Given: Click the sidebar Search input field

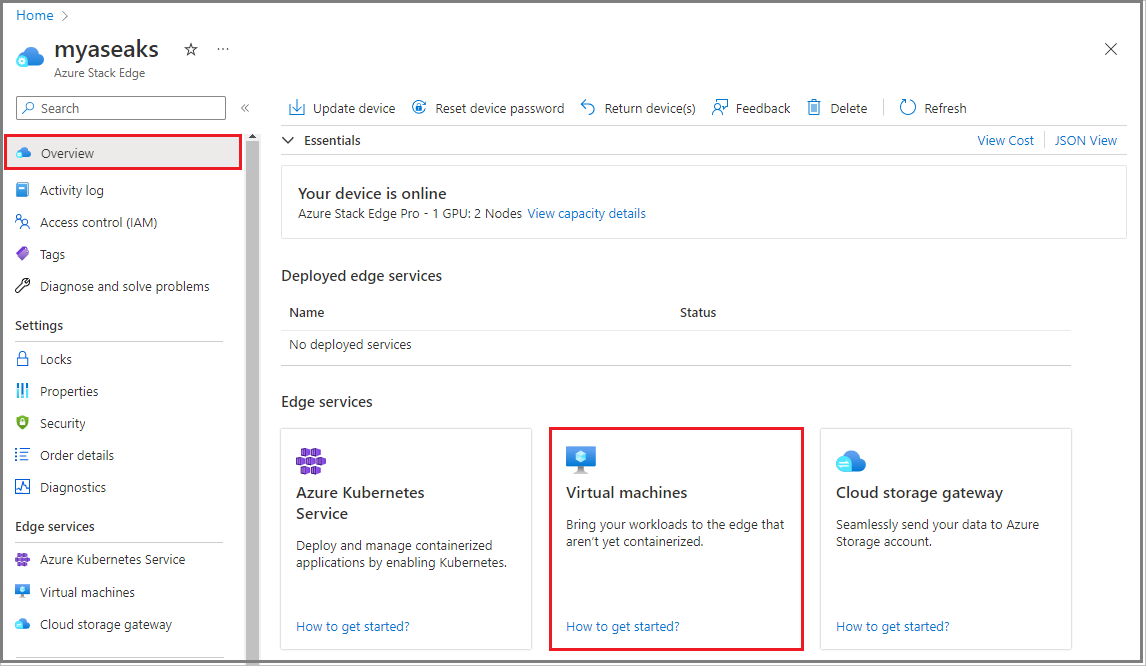Looking at the screenshot, I should [130, 108].
